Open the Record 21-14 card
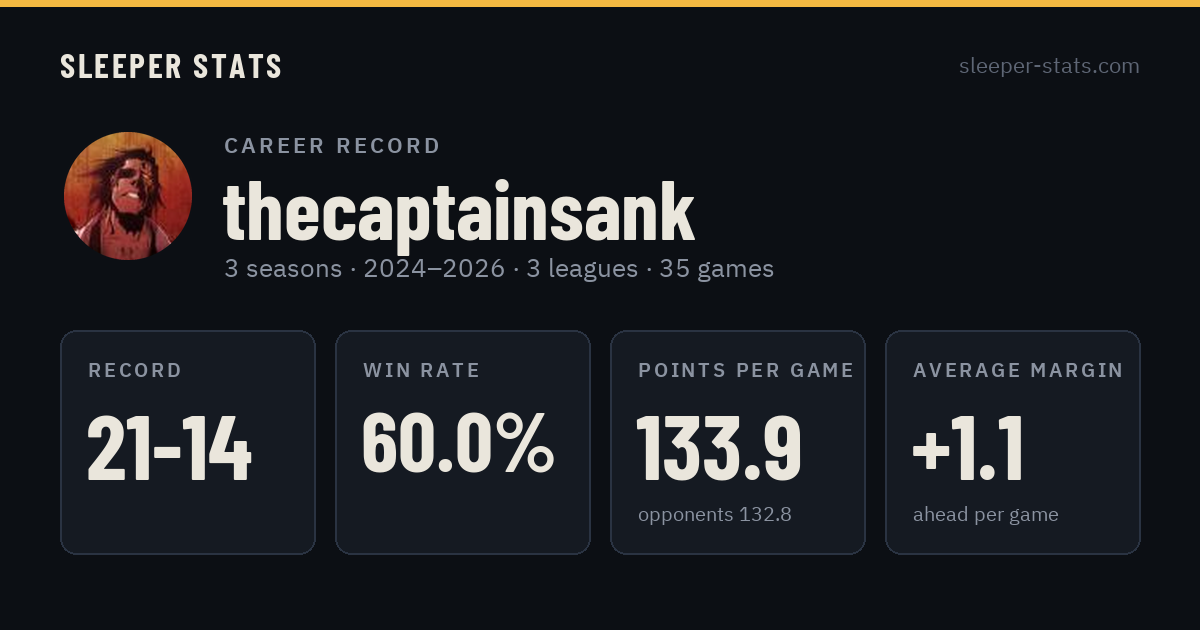 click(x=188, y=442)
